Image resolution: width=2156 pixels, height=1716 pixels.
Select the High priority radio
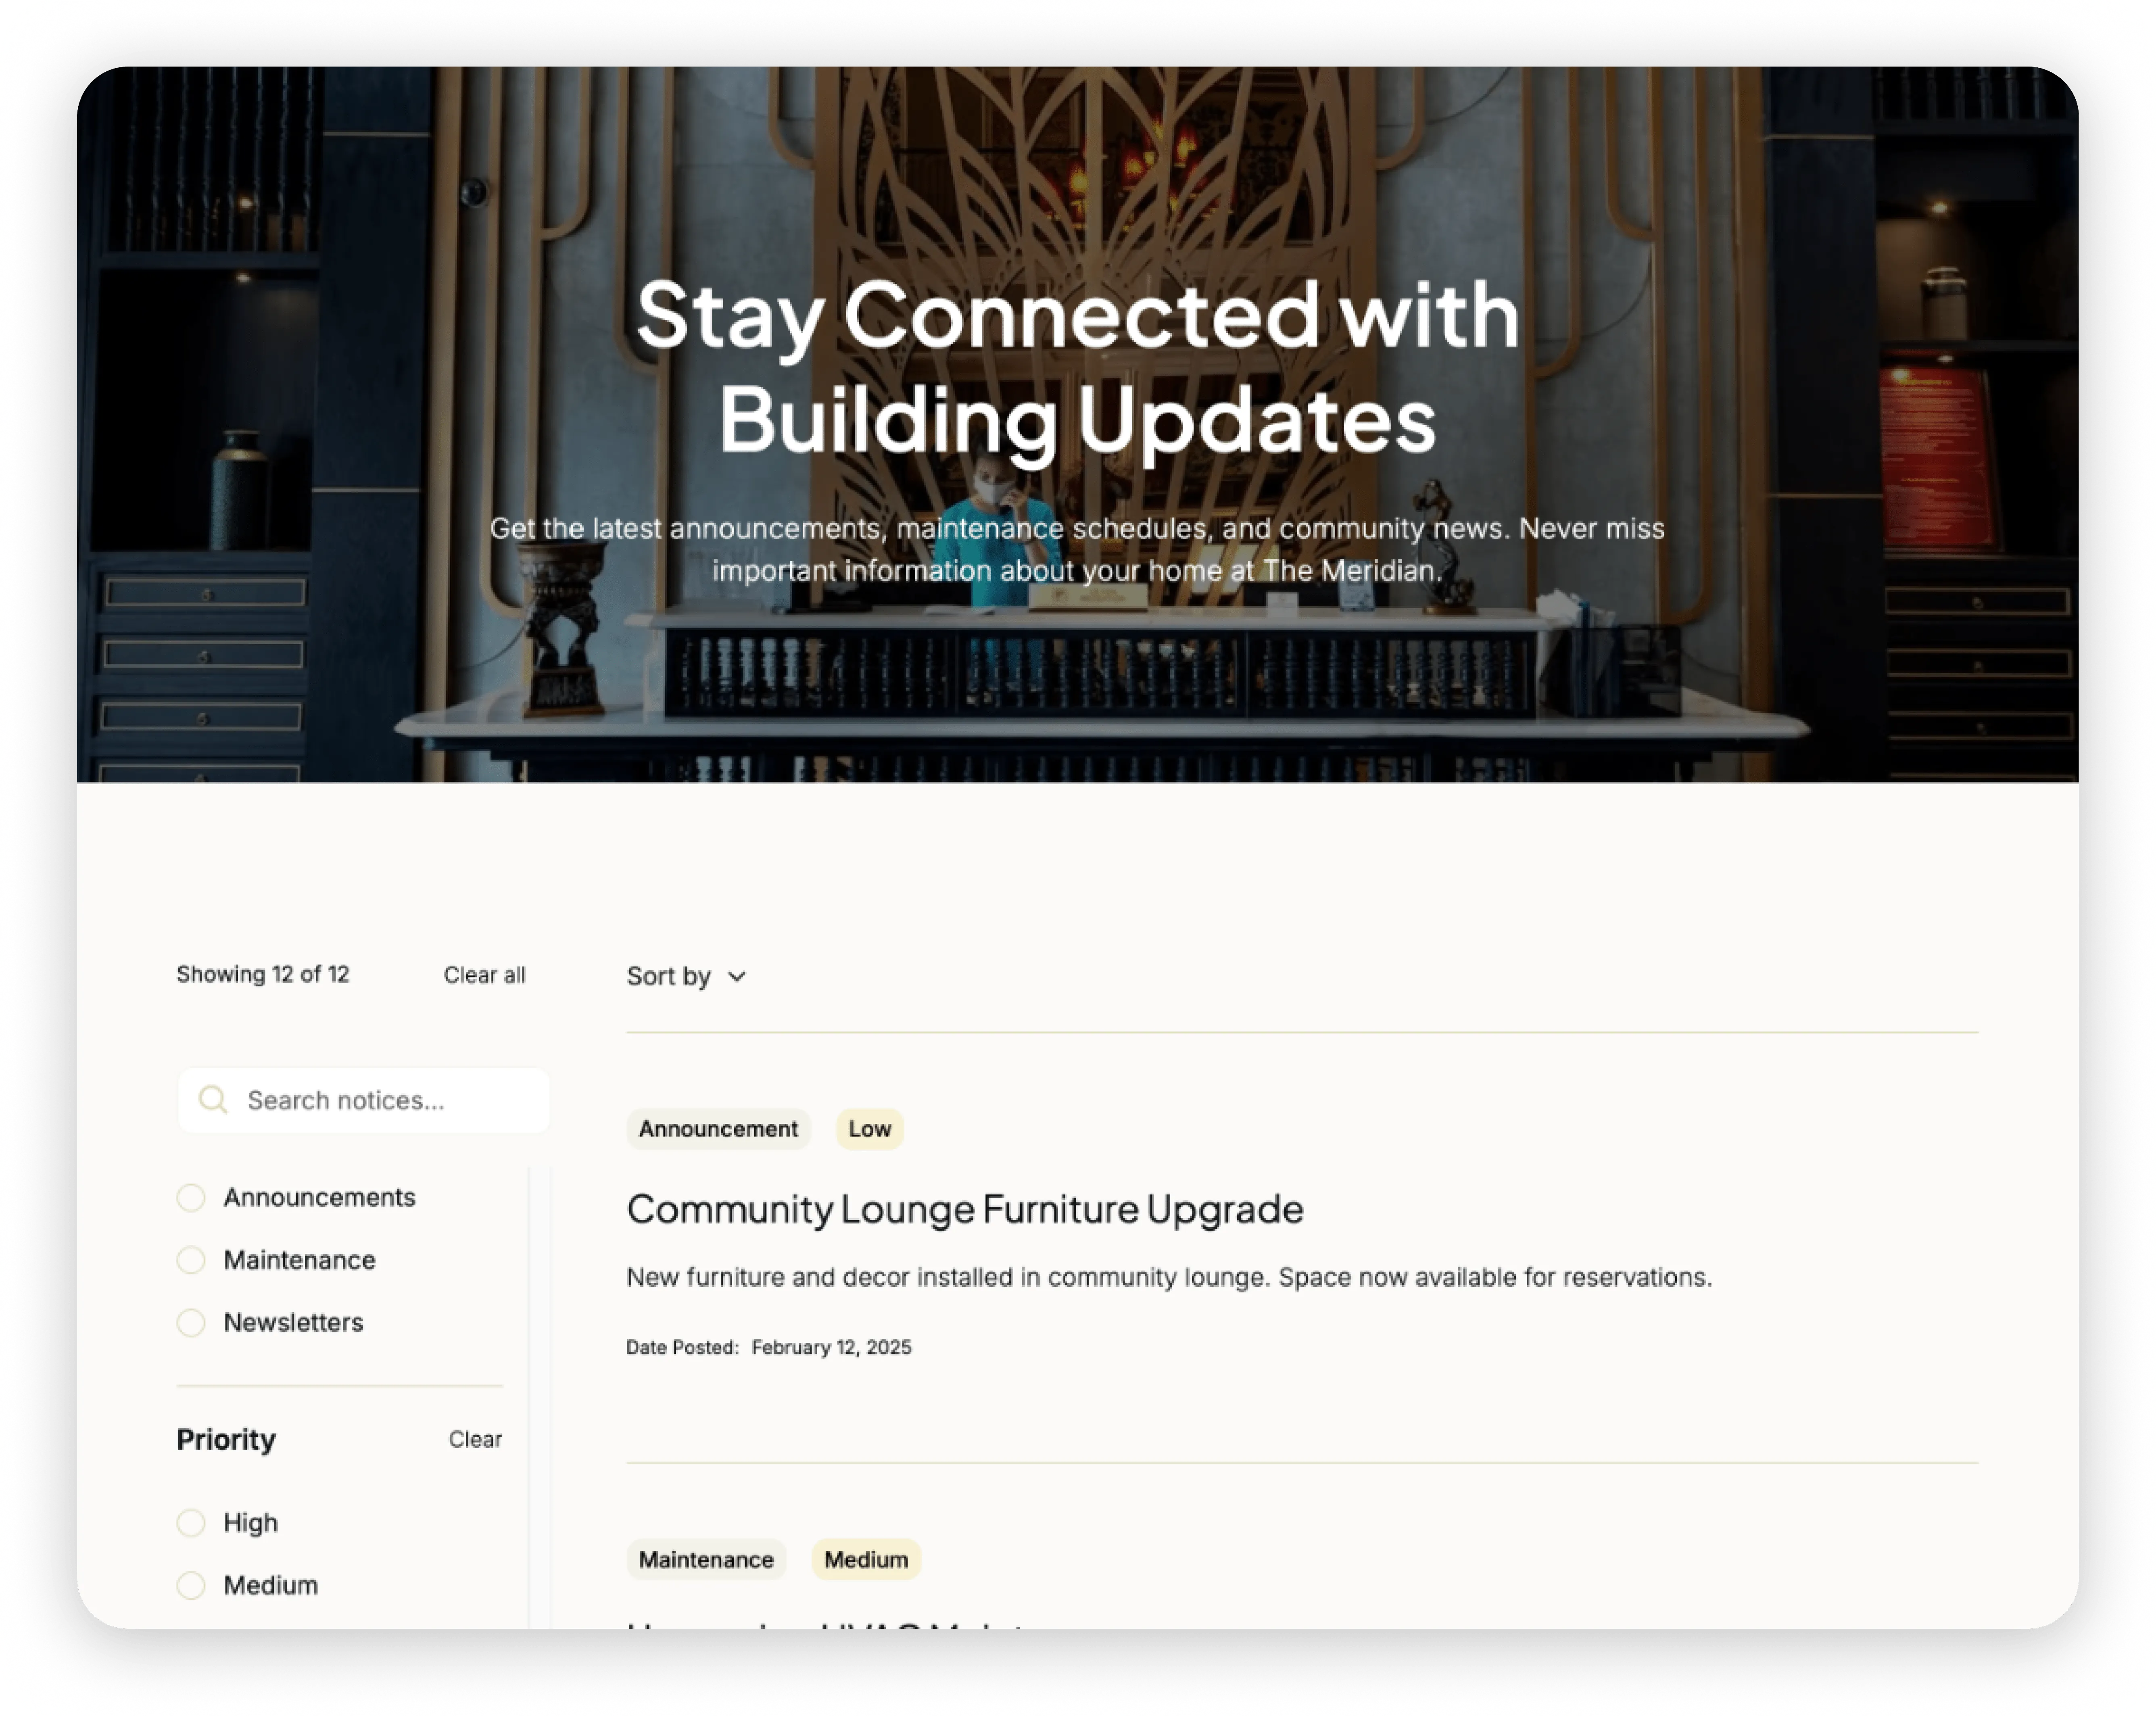coord(191,1523)
